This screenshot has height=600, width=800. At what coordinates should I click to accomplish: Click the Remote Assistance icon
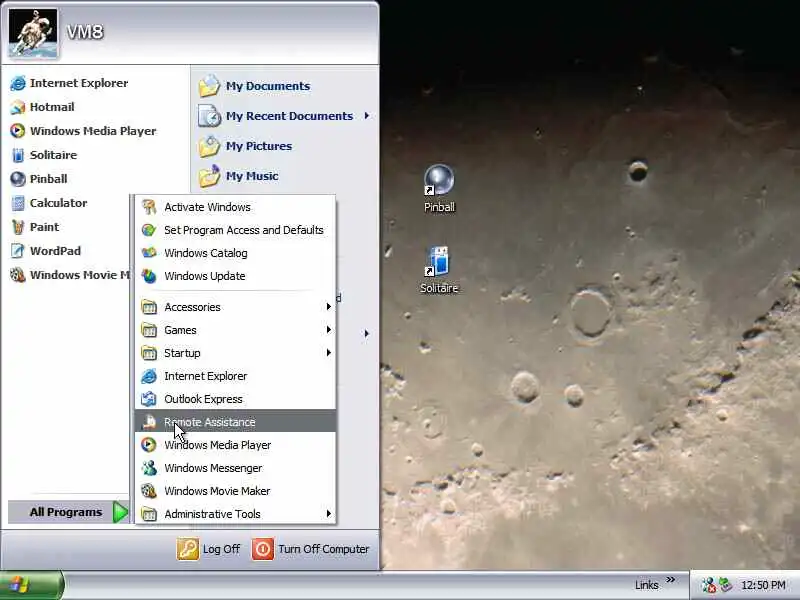click(x=149, y=422)
